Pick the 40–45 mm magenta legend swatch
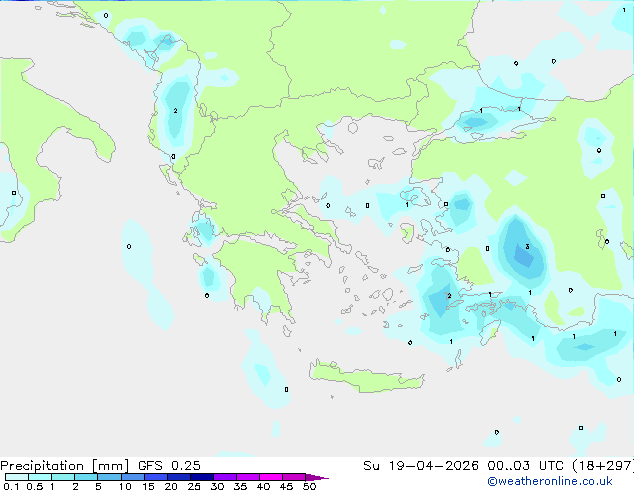Image resolution: width=634 pixels, height=490 pixels. tap(271, 477)
